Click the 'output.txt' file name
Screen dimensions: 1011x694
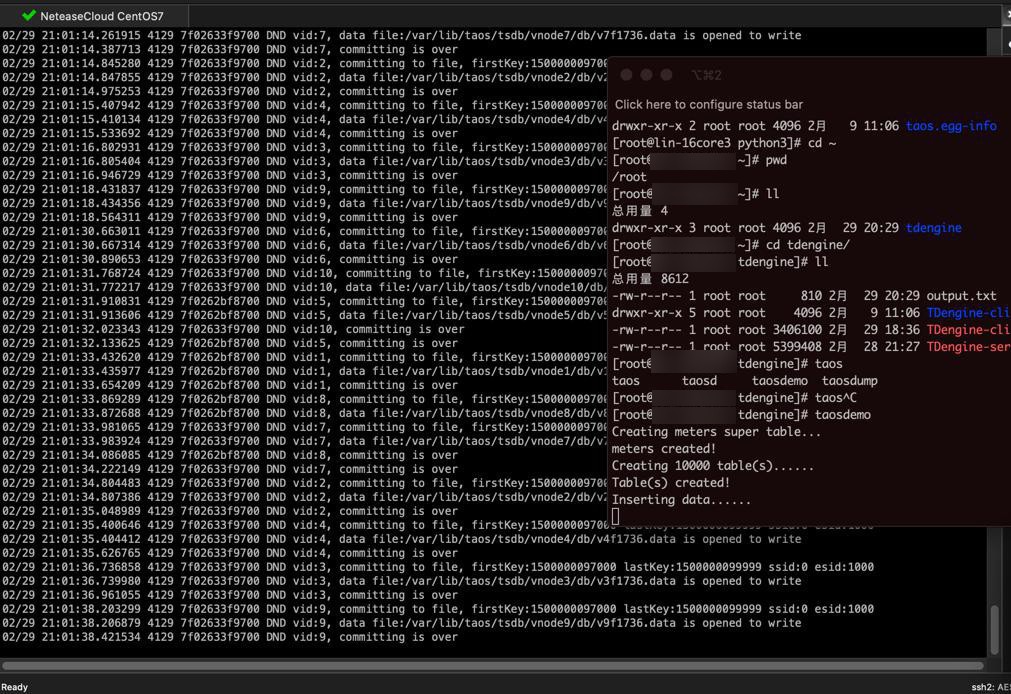tap(961, 296)
